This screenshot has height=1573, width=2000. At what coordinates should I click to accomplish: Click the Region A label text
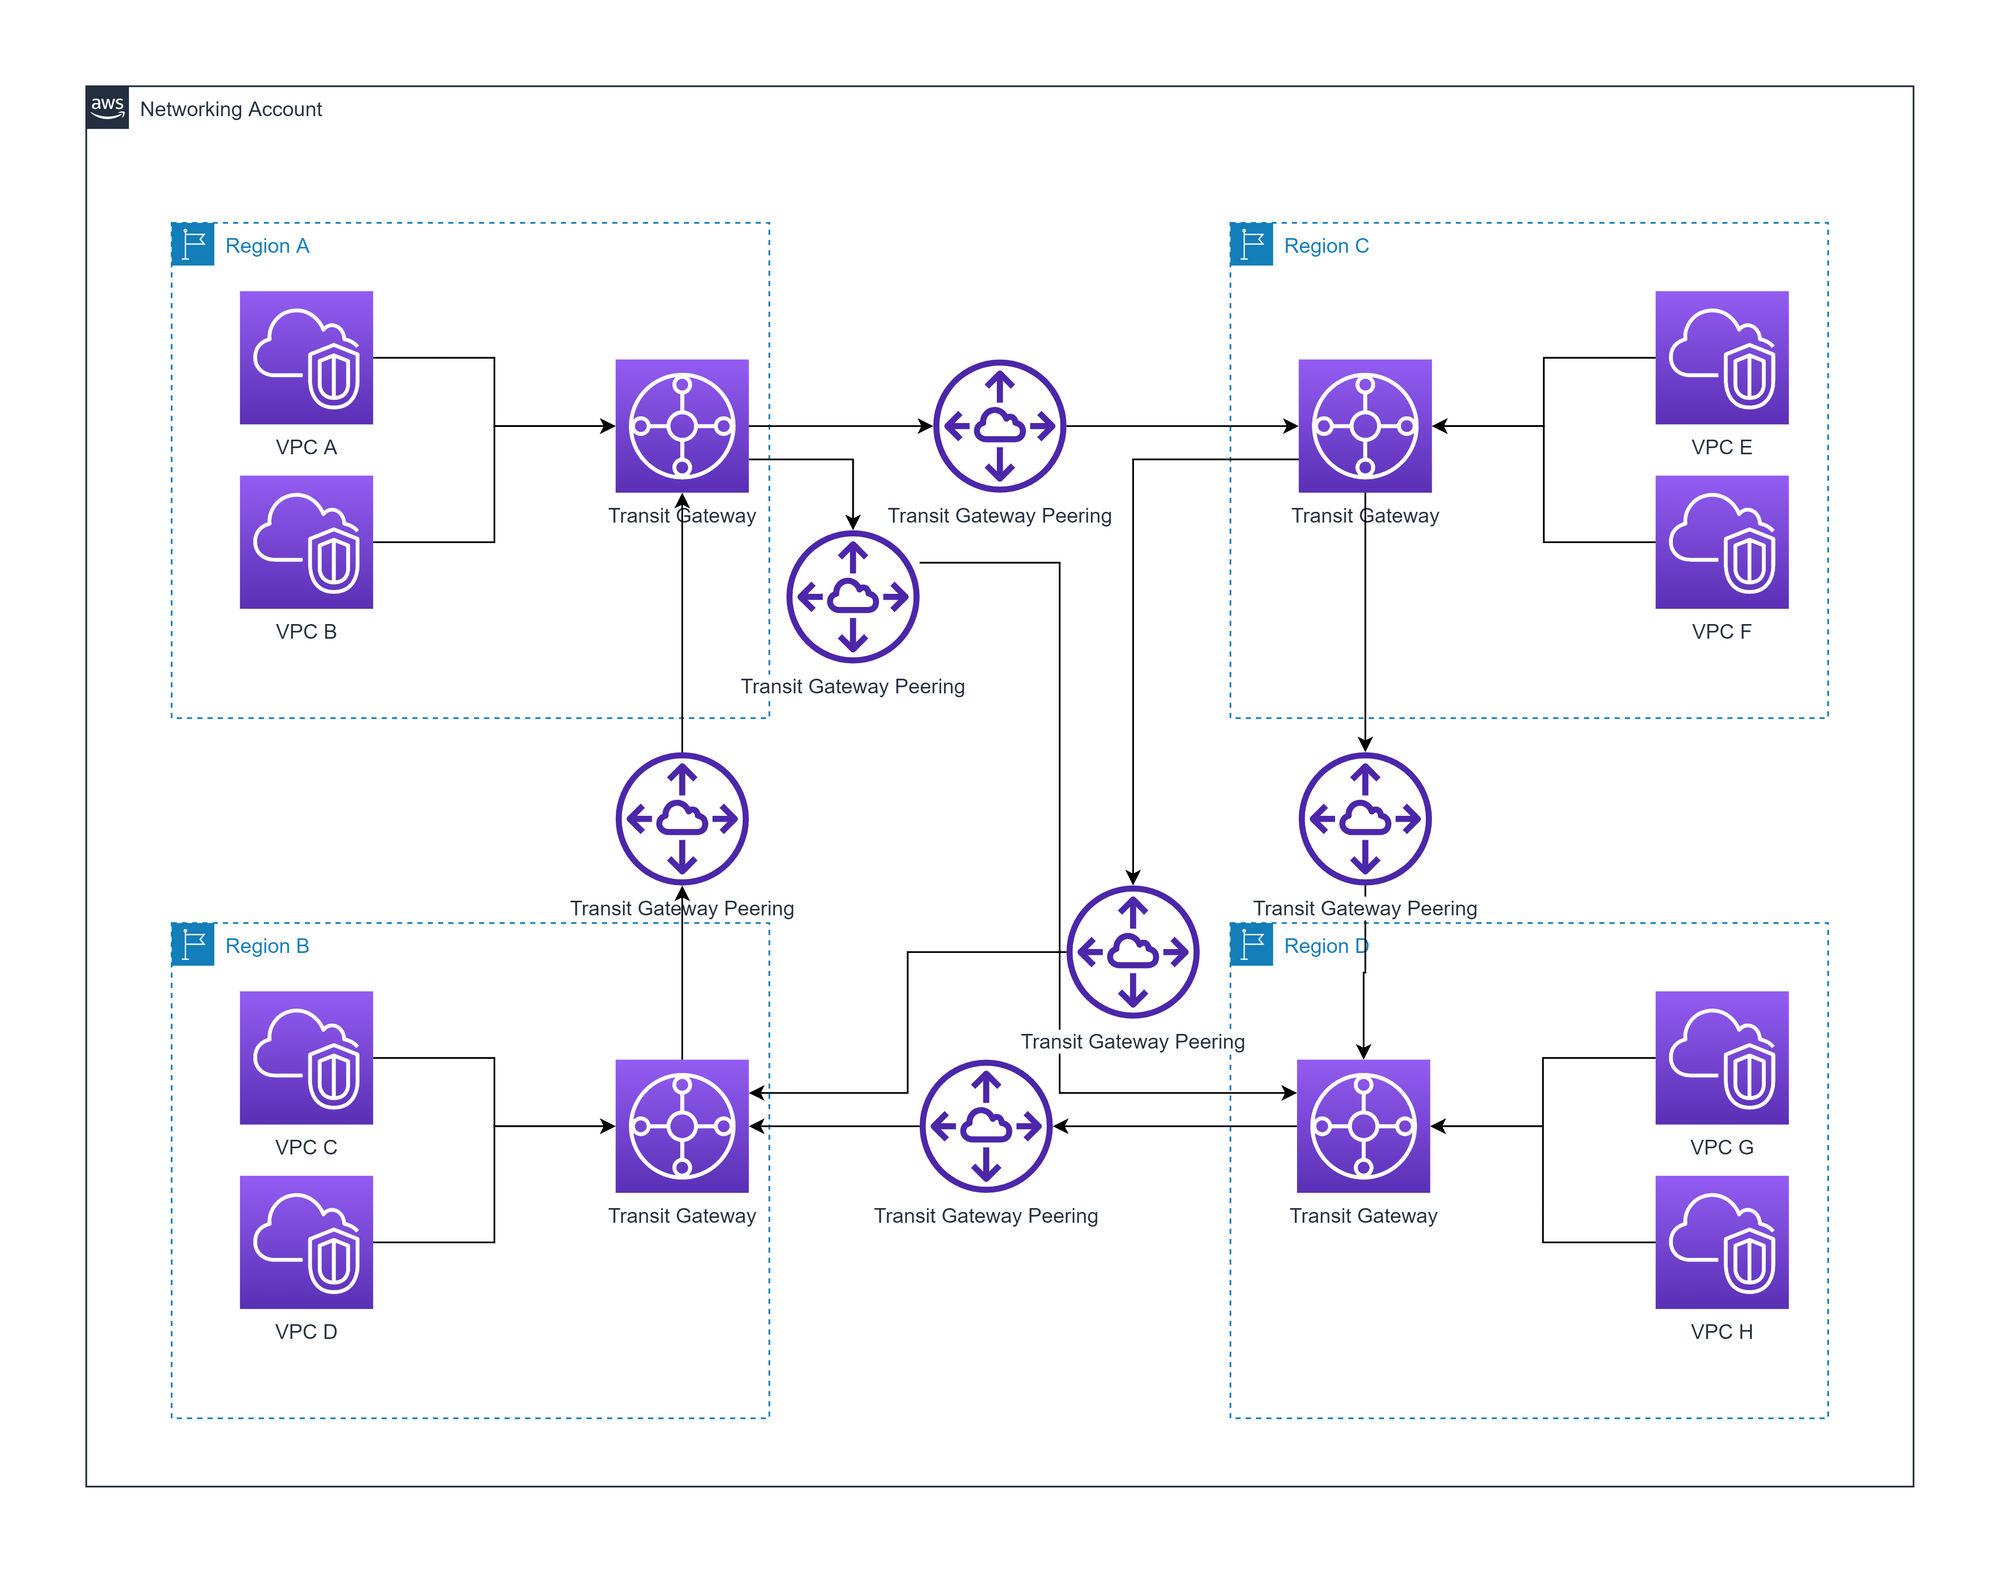(267, 246)
